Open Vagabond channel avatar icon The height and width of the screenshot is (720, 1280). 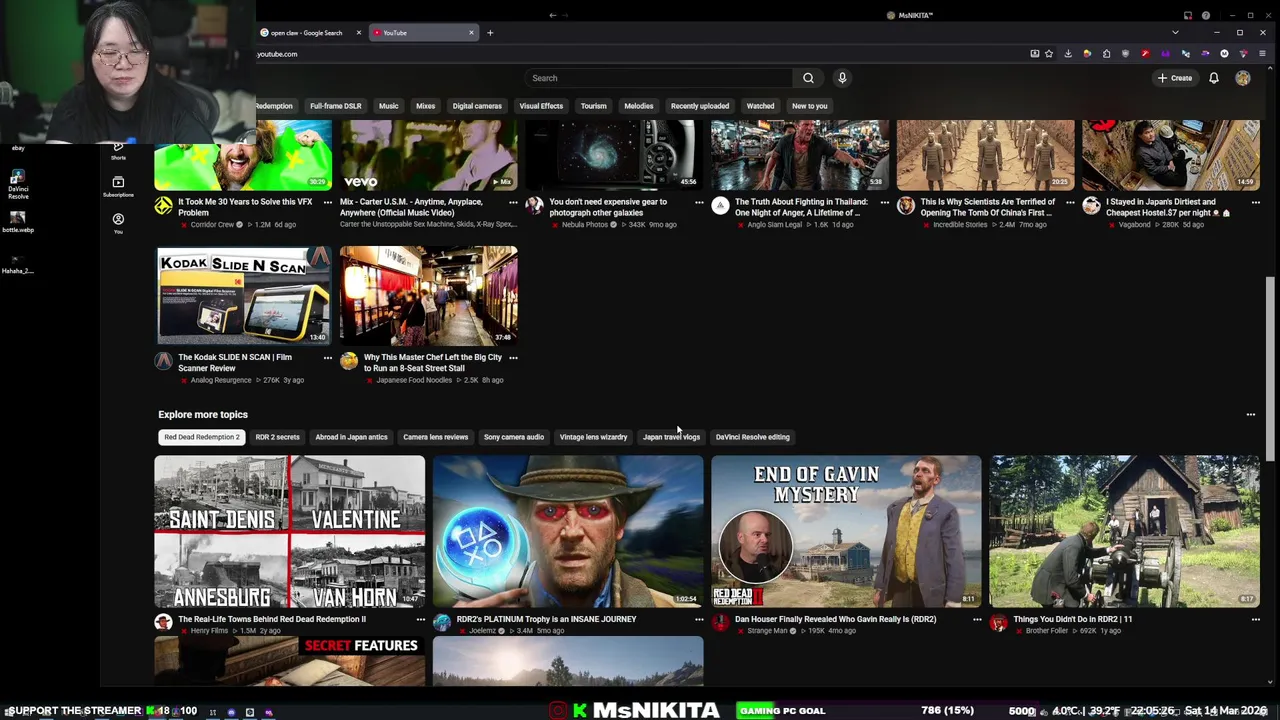pyautogui.click(x=1091, y=206)
